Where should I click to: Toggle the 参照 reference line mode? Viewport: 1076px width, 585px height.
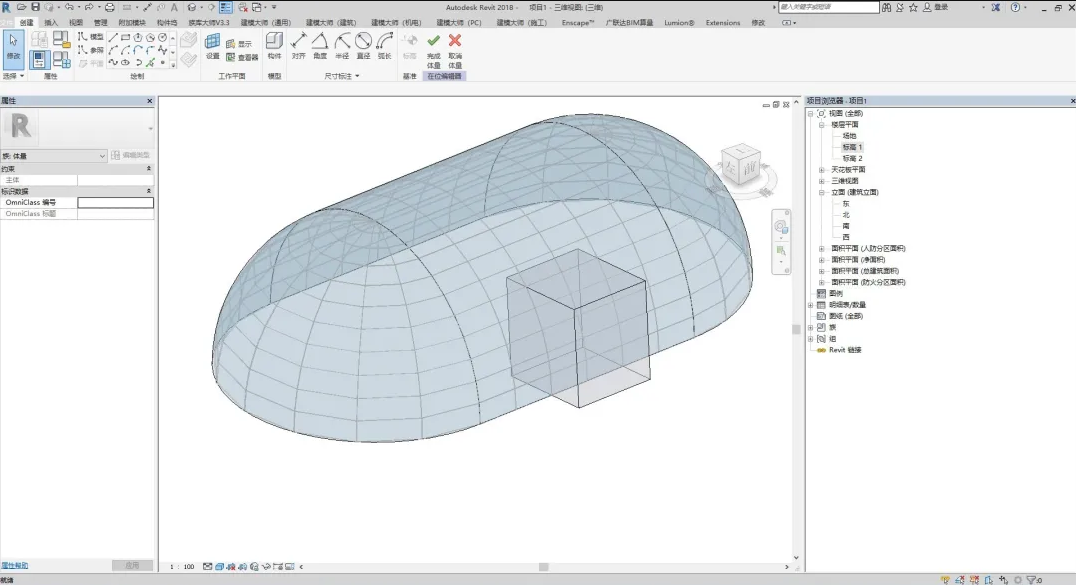click(91, 50)
